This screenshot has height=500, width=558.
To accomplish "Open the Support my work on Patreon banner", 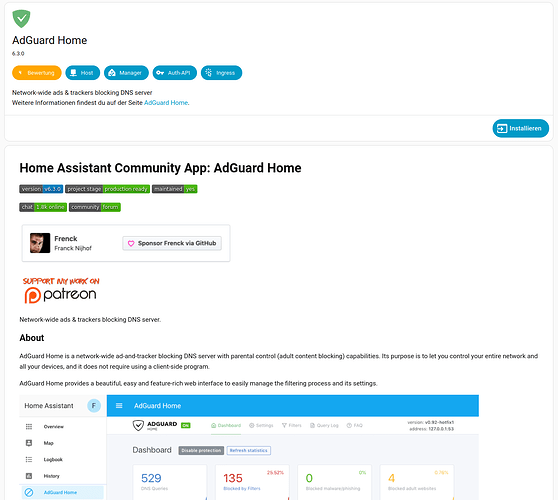I will [61, 290].
